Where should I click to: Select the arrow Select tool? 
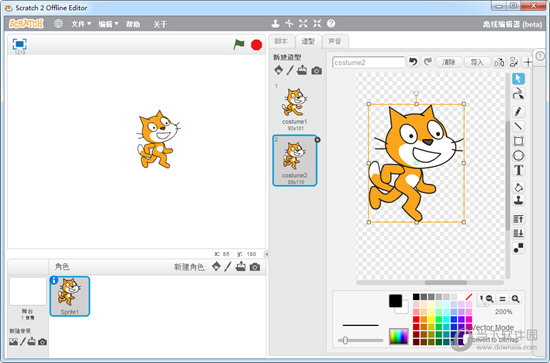[518, 79]
